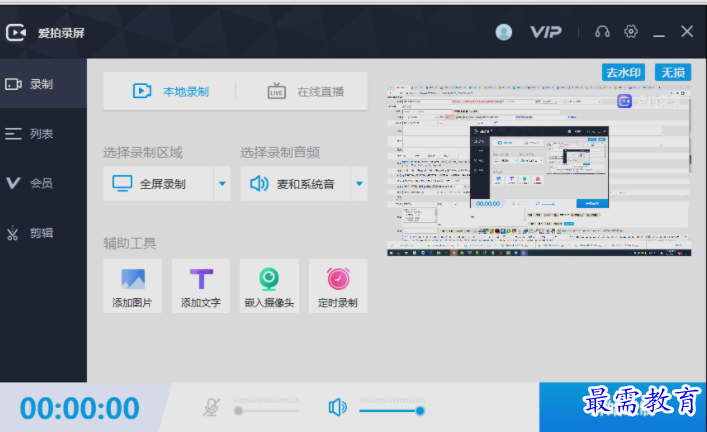Open the 会员 sidebar section
707x432 pixels.
(x=43, y=183)
